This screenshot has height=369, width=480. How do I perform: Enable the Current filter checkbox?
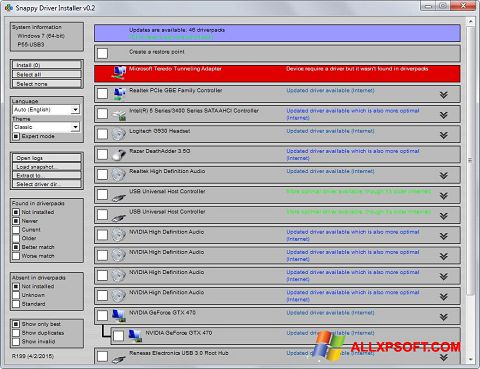[x=16, y=230]
